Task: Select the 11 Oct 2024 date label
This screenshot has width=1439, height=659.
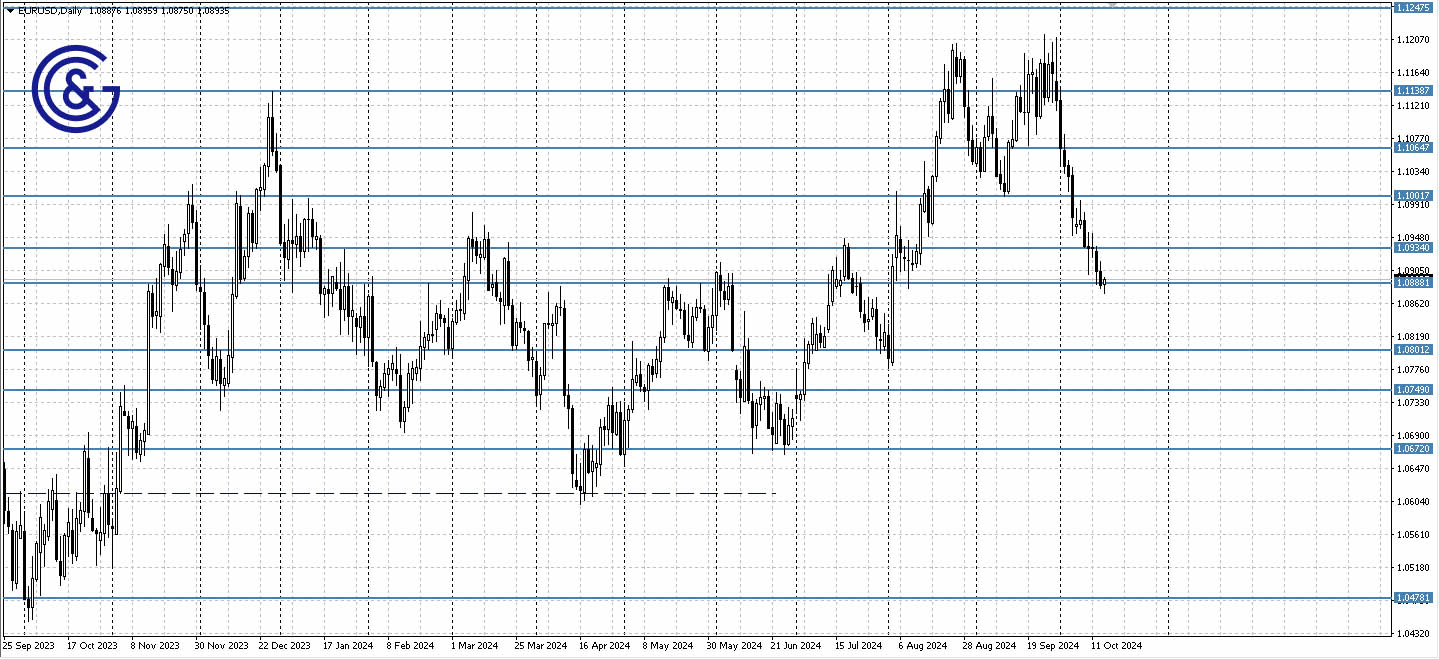Action: click(1115, 647)
